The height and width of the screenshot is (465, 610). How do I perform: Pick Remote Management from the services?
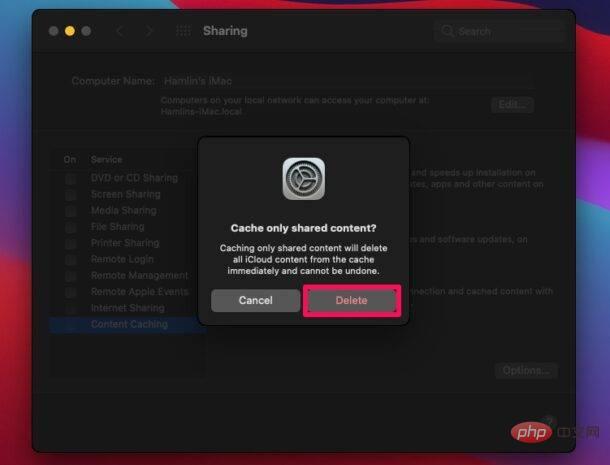[x=139, y=275]
